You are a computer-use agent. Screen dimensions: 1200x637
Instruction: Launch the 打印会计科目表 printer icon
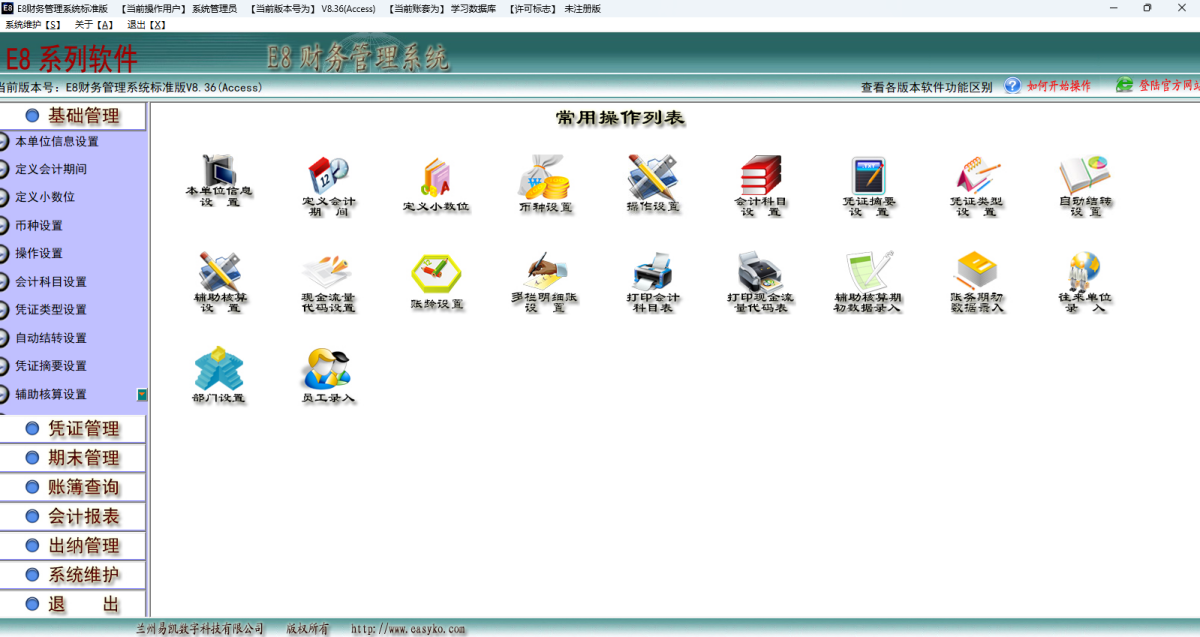[653, 271]
